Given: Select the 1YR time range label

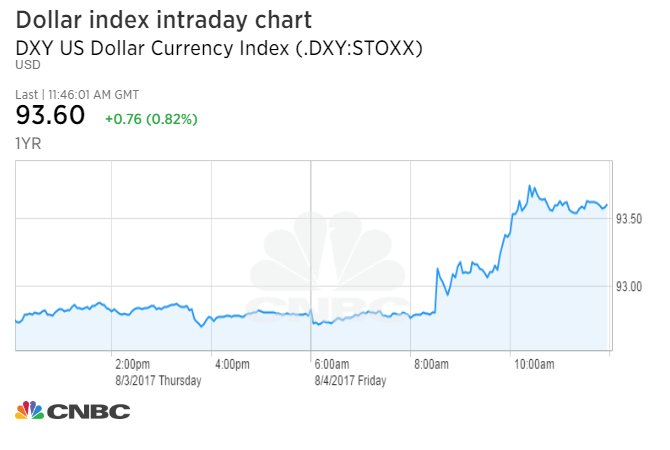Looking at the screenshot, I should pyautogui.click(x=27, y=143).
